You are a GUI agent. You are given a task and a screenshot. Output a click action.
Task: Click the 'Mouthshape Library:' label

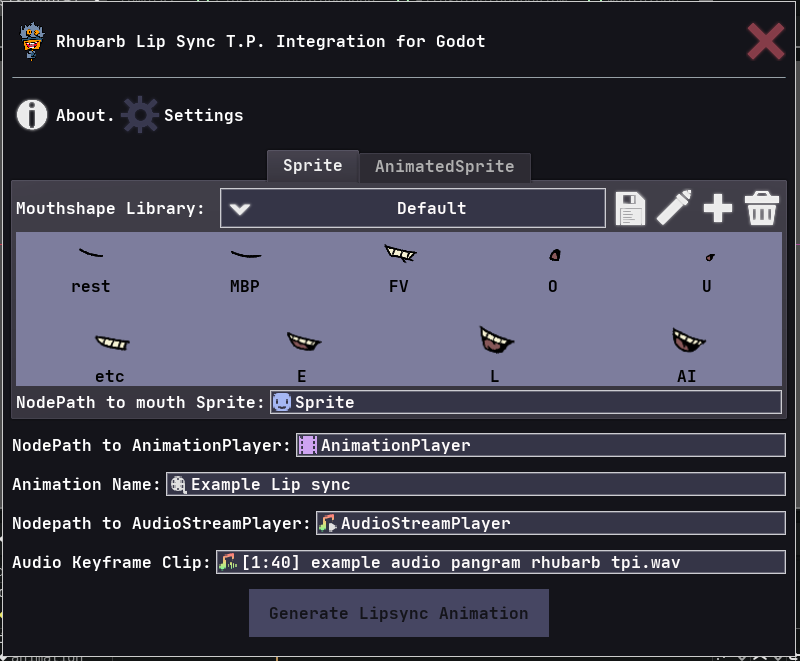(110, 208)
